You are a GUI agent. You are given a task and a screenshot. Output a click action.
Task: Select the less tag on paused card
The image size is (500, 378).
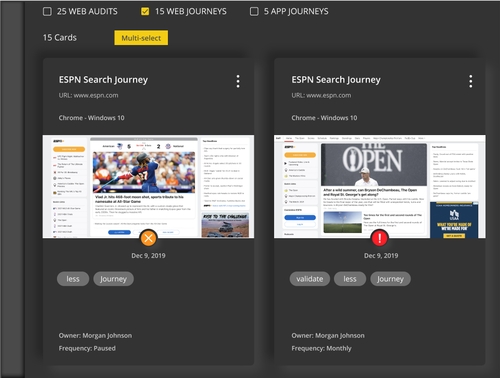(x=73, y=279)
